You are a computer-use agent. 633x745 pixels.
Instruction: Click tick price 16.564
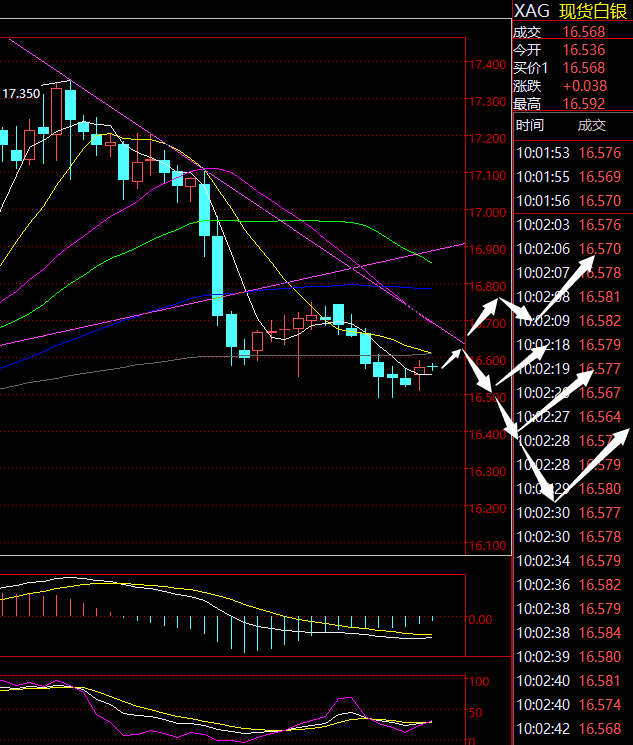[x=600, y=417]
